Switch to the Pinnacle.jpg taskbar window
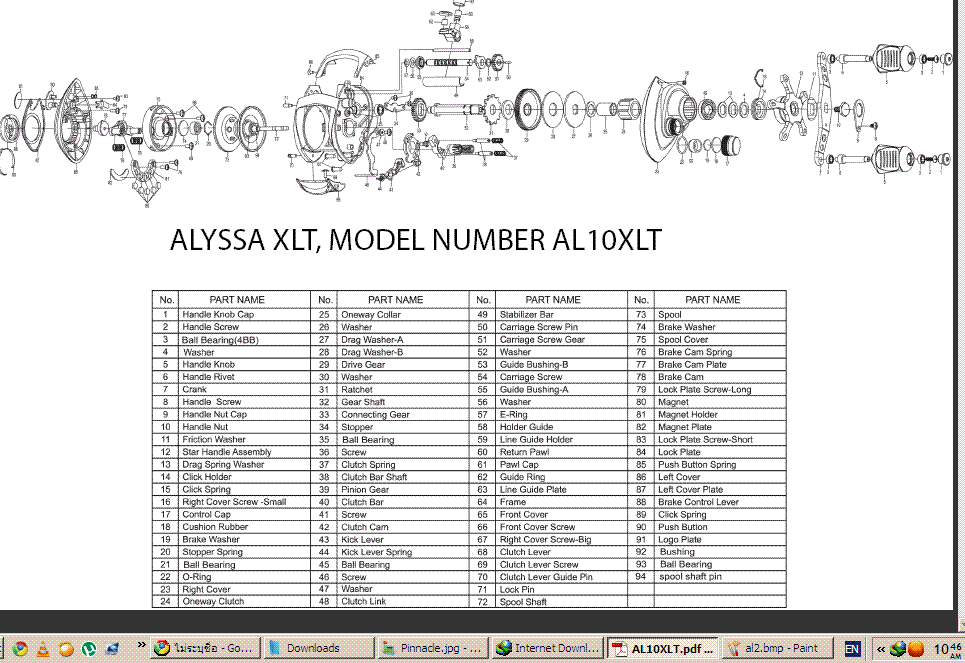This screenshot has width=965, height=663. (431, 648)
